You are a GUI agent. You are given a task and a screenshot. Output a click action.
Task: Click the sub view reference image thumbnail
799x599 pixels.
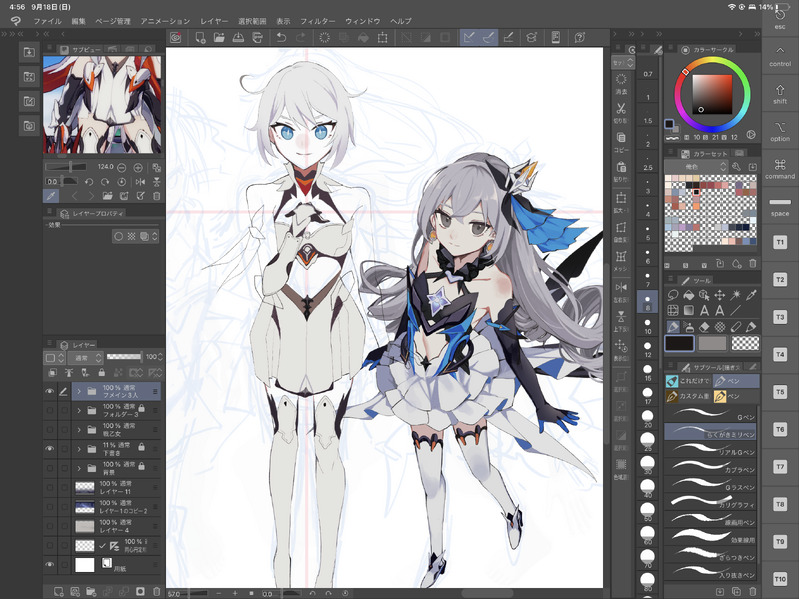102,104
